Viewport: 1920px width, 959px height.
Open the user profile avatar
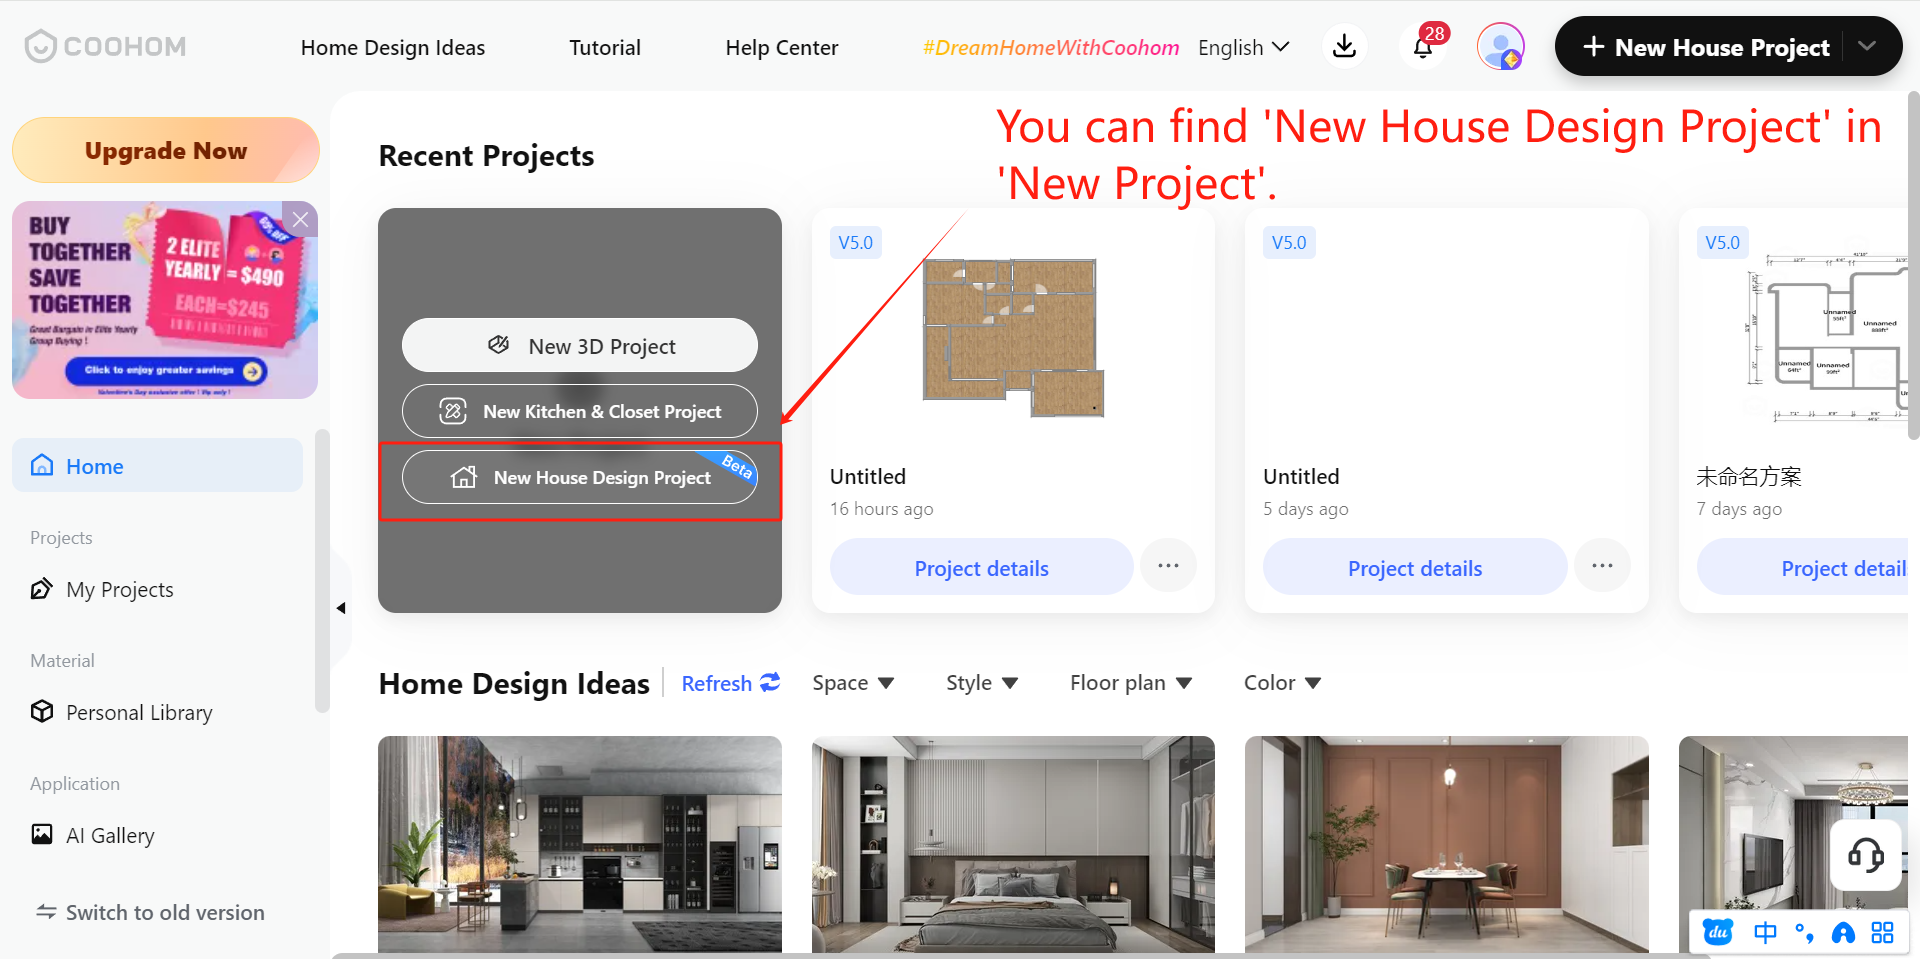(x=1500, y=46)
